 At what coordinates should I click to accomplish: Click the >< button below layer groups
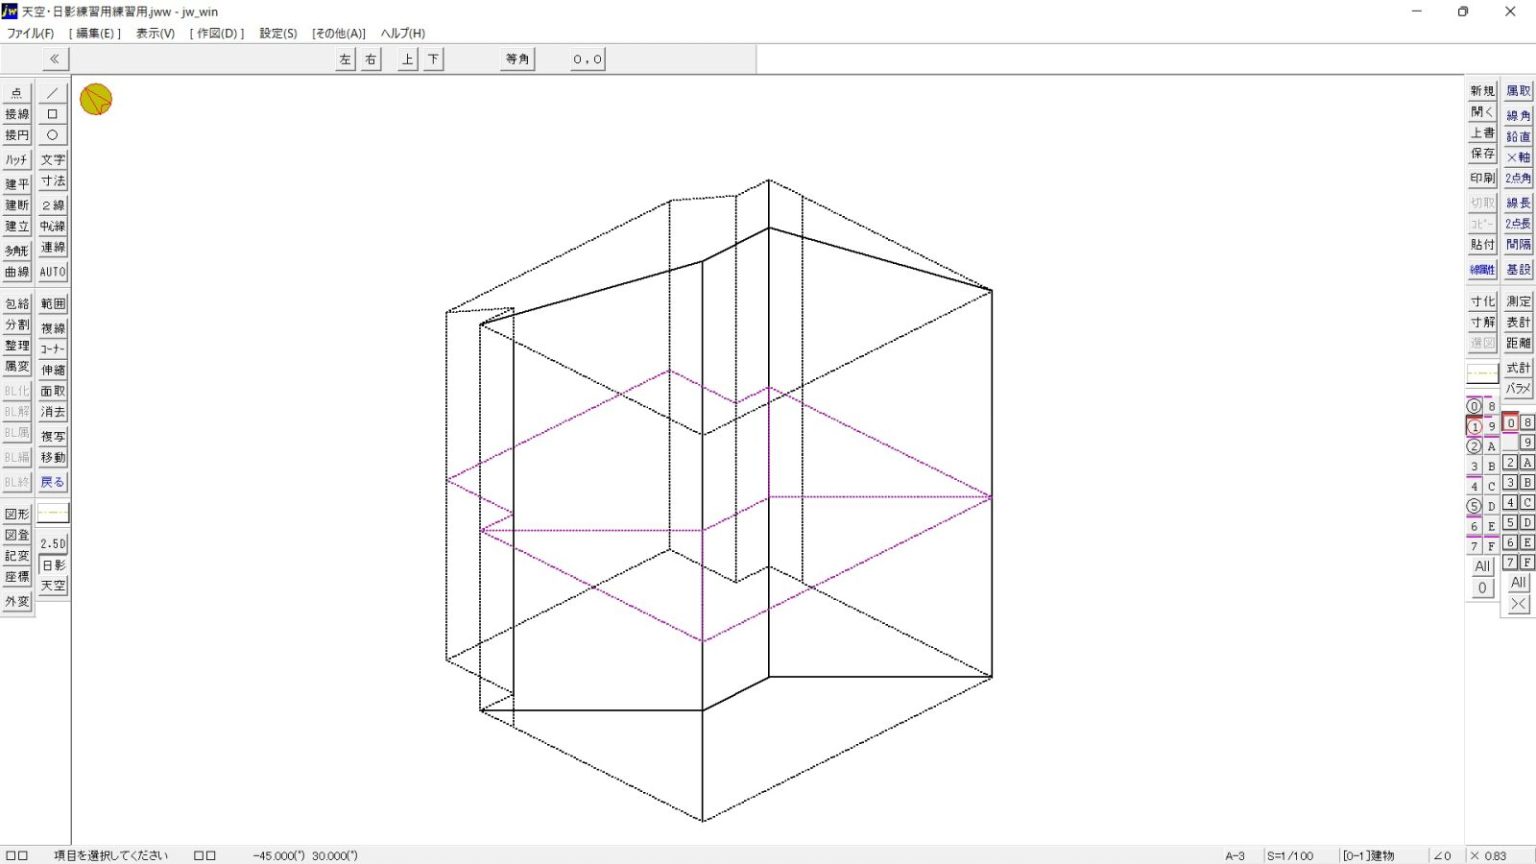coord(1518,603)
